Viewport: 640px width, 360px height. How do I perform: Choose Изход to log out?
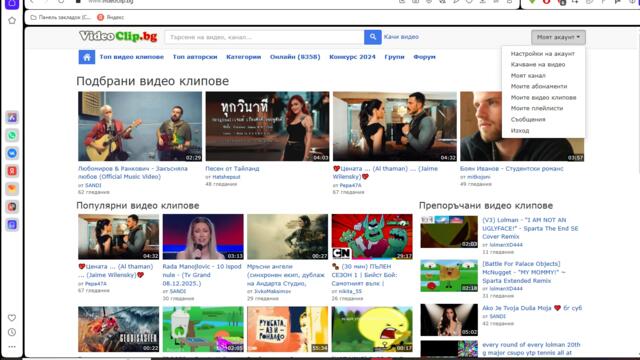tap(520, 131)
